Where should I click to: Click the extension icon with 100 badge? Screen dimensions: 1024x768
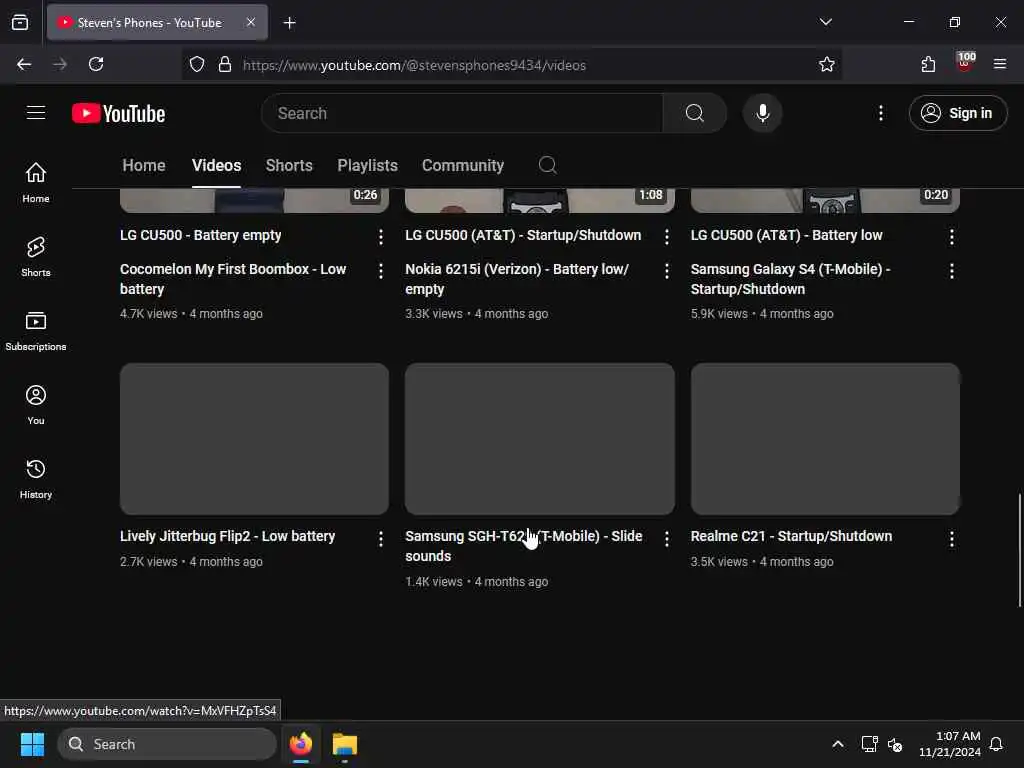965,61
